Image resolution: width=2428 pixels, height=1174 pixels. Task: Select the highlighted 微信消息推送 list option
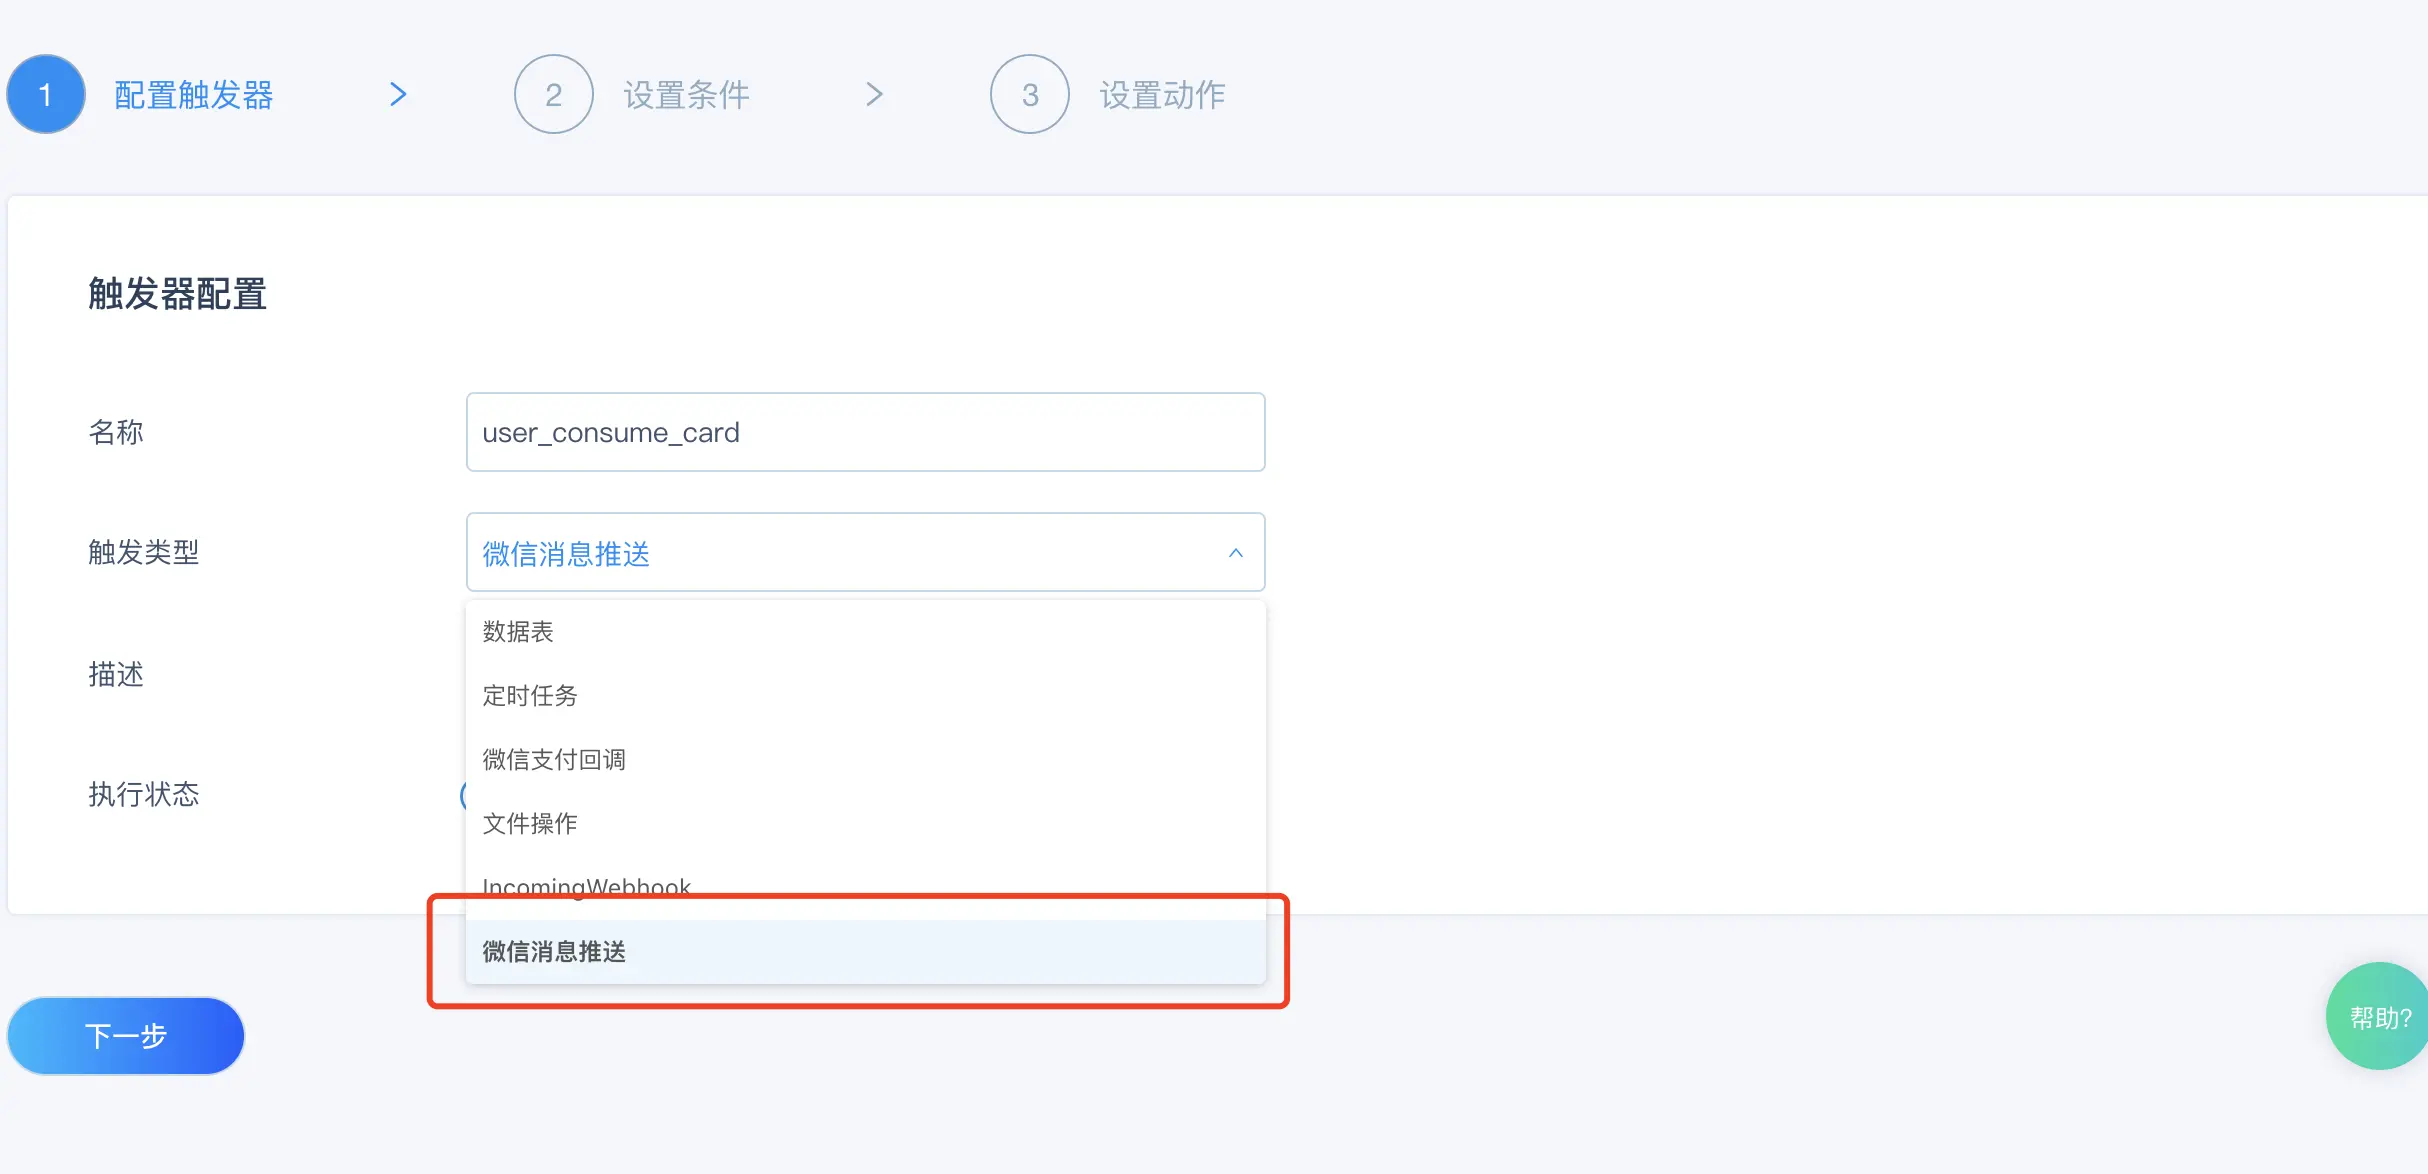(x=554, y=952)
